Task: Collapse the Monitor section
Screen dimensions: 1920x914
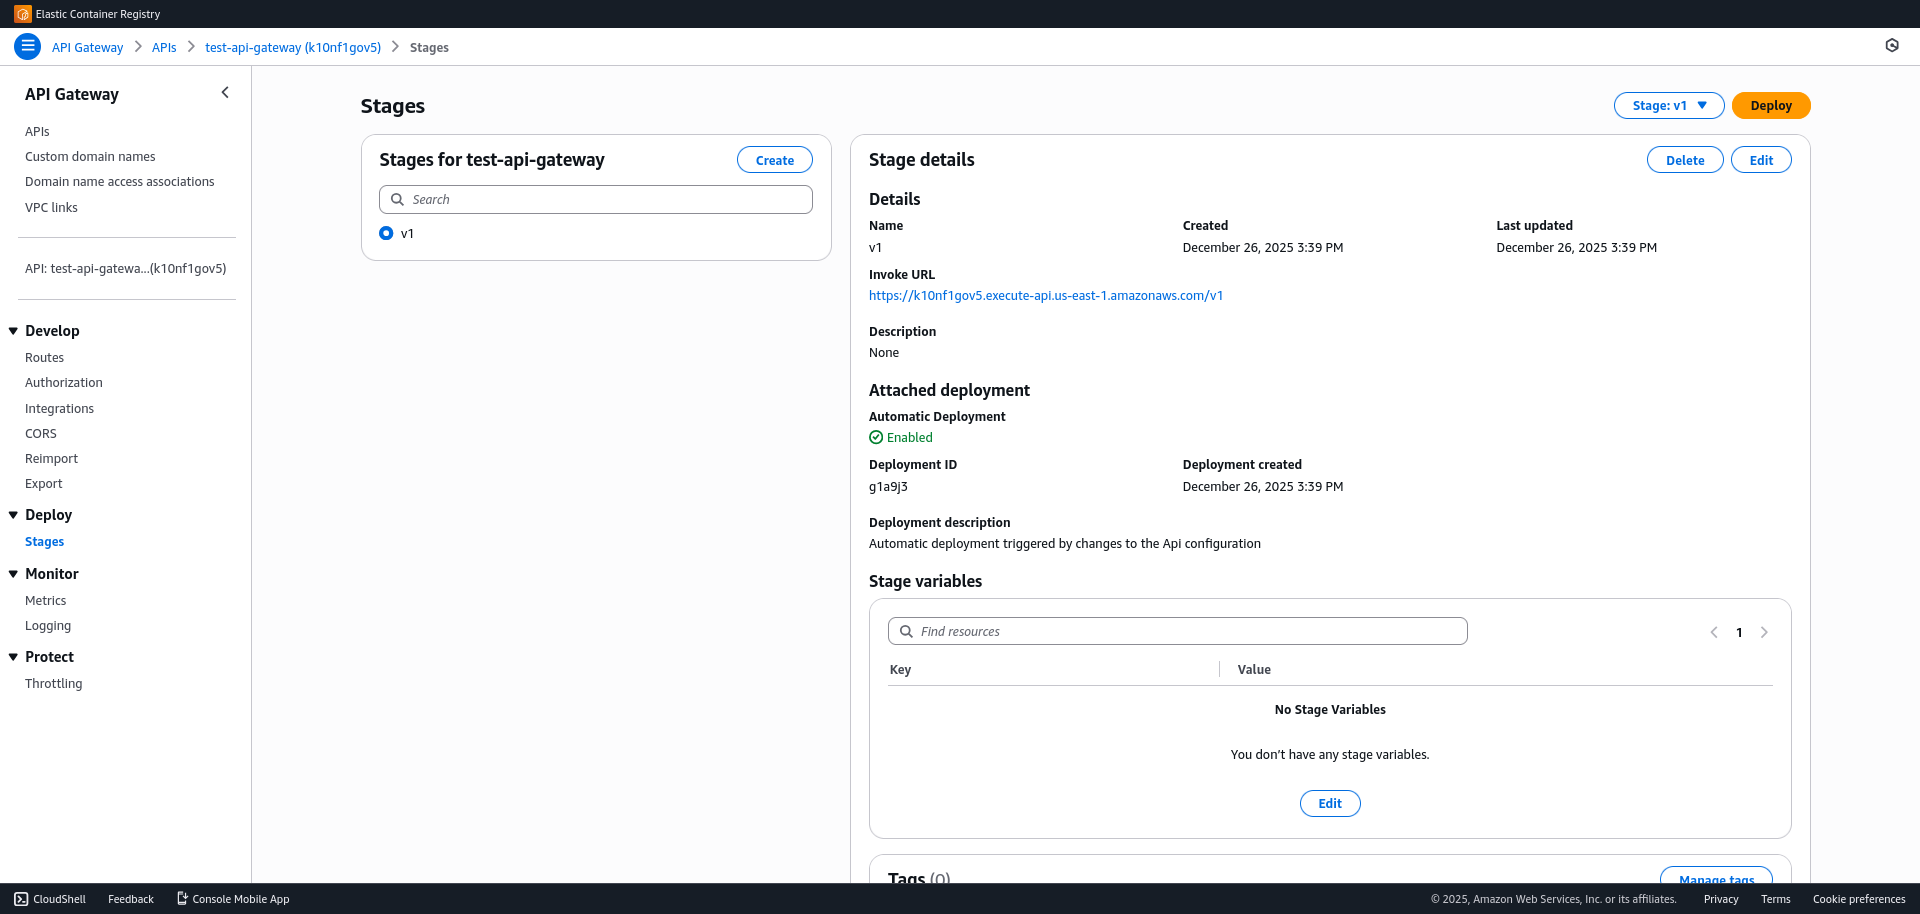Action: (x=13, y=573)
